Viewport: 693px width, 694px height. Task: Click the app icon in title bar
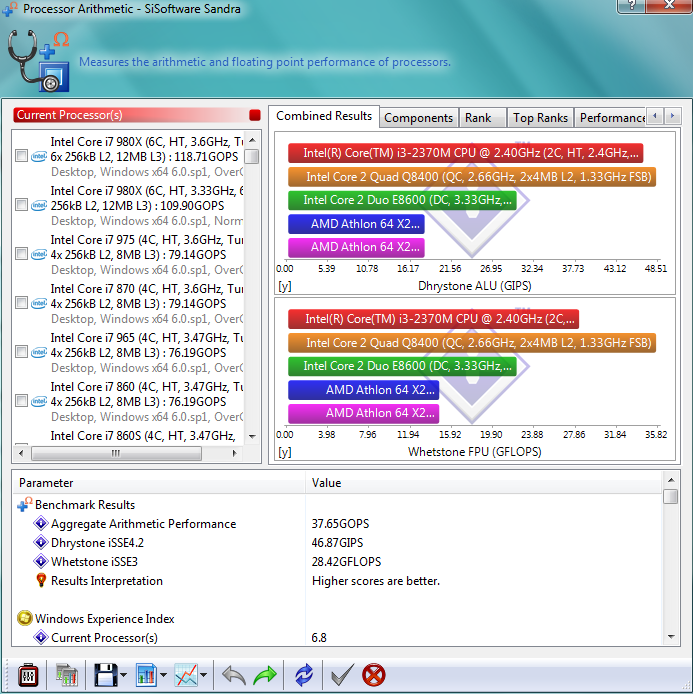tap(10, 8)
